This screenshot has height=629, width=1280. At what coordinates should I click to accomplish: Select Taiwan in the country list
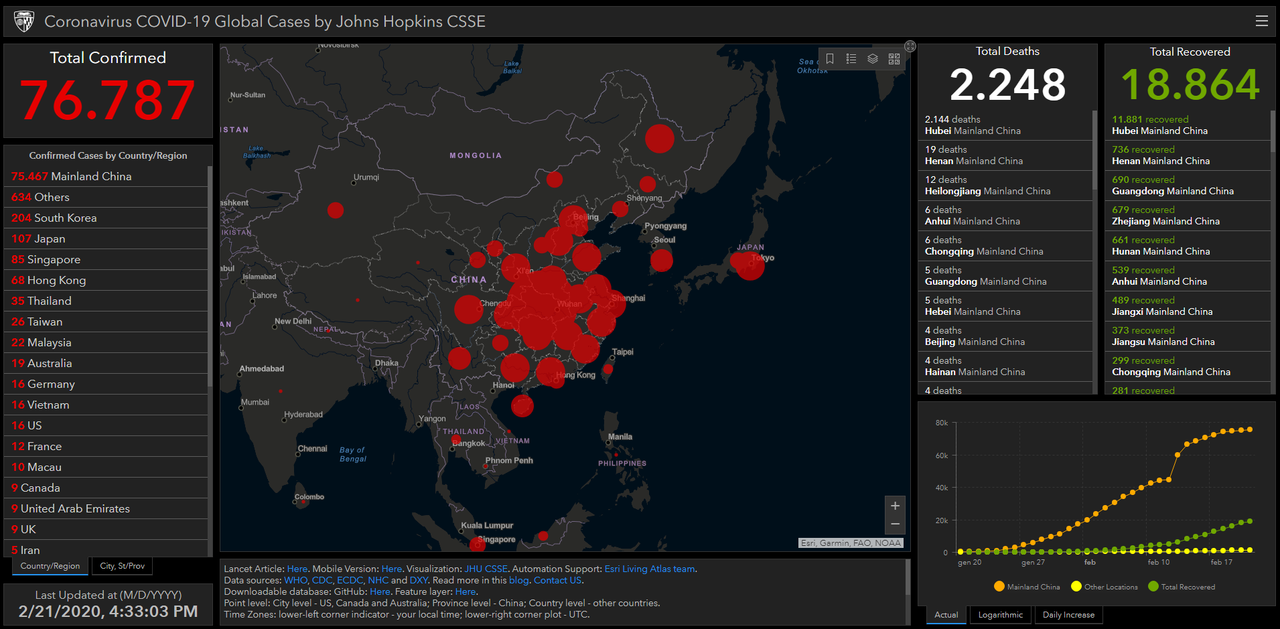(x=108, y=322)
